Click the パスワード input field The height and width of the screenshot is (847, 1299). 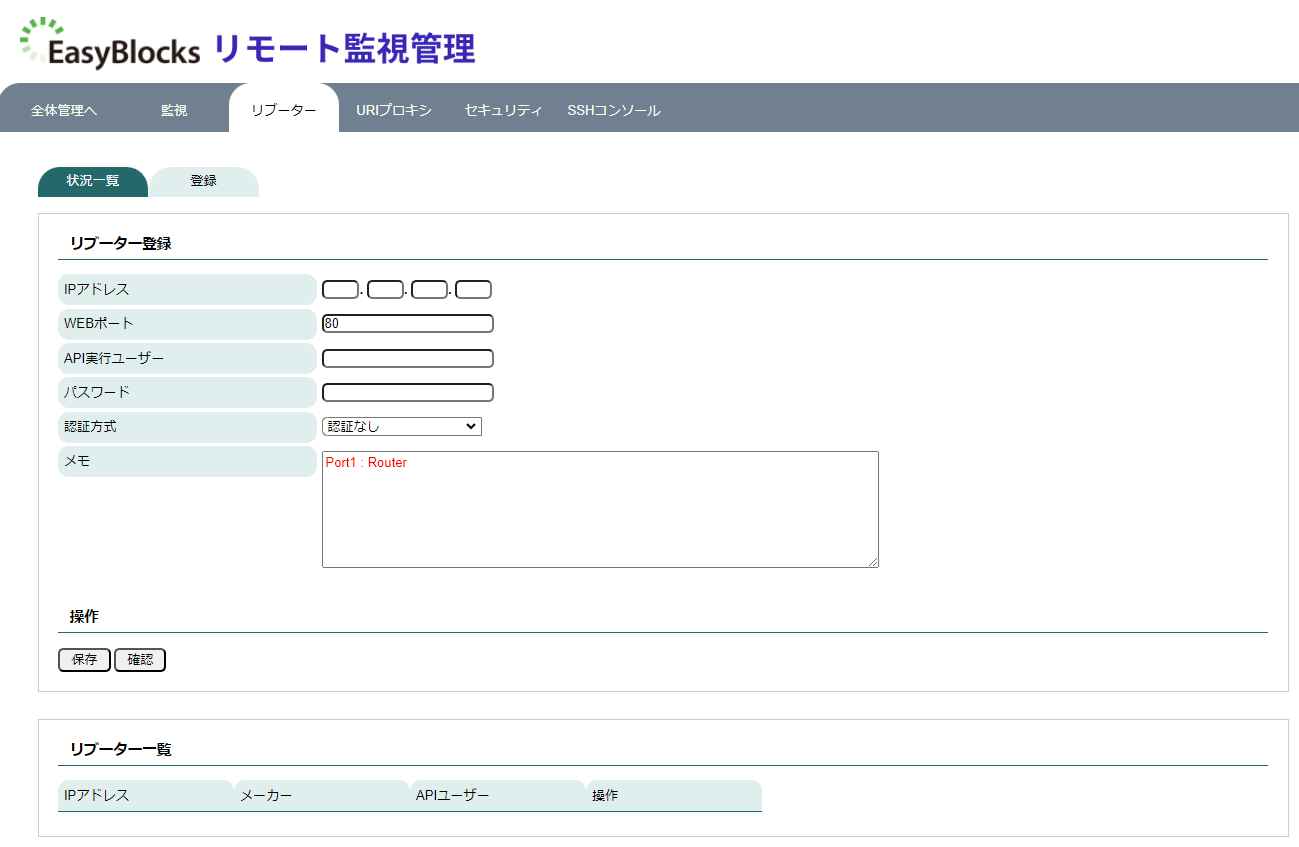(x=408, y=393)
